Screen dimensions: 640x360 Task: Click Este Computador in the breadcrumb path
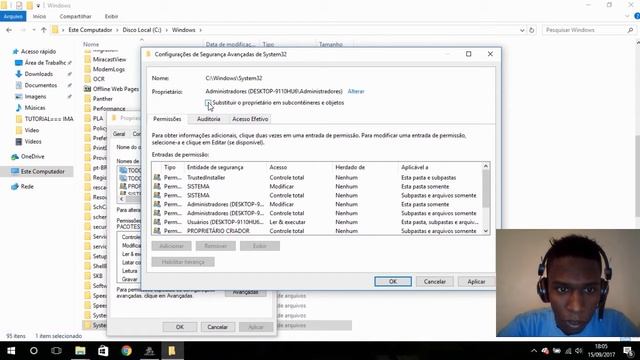click(90, 30)
